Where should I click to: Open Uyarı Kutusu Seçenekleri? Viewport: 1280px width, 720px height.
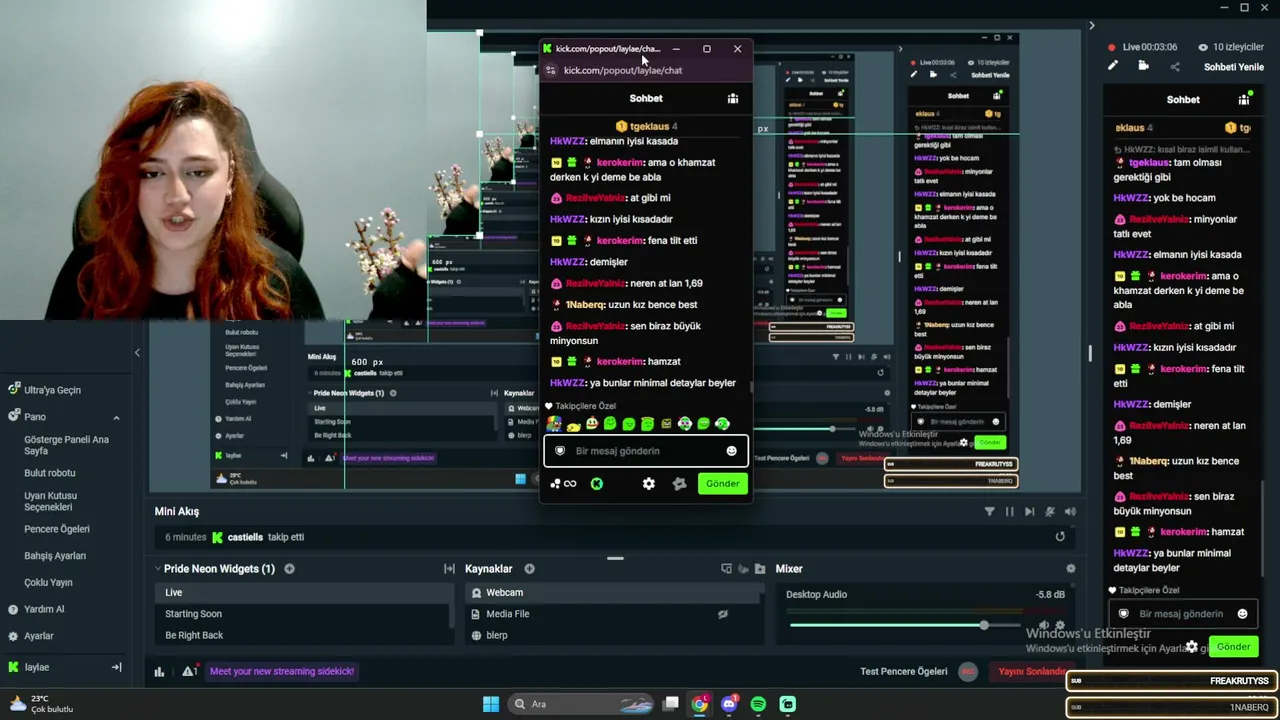pyautogui.click(x=51, y=501)
